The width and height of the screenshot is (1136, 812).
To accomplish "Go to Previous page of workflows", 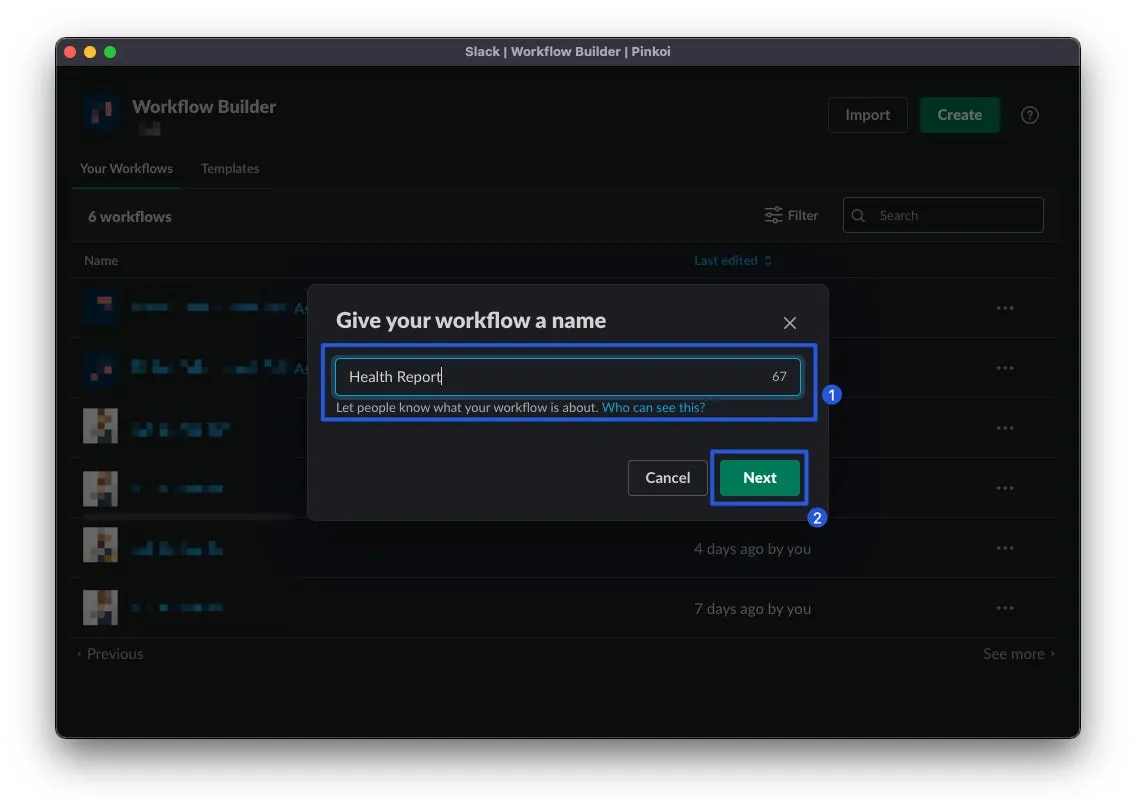I will [110, 654].
